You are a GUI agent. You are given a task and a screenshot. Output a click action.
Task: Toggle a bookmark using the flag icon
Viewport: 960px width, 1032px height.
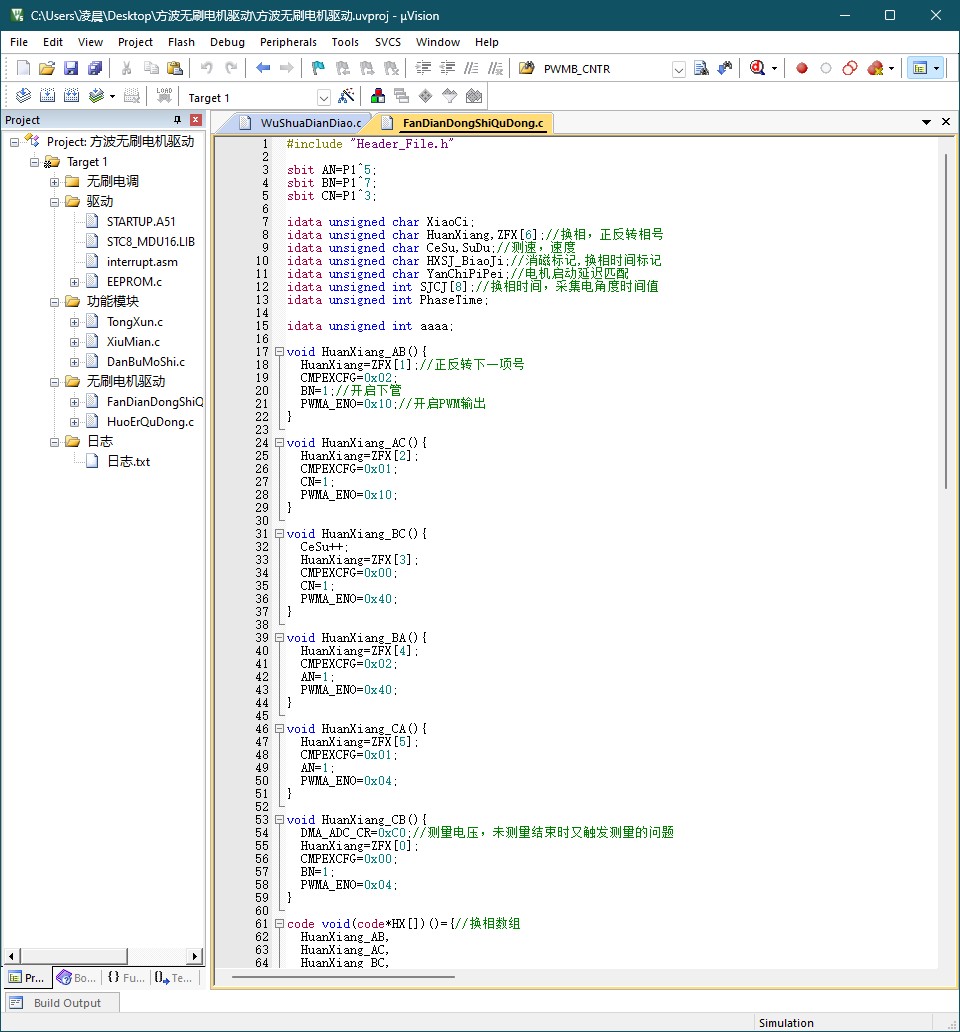pyautogui.click(x=318, y=69)
